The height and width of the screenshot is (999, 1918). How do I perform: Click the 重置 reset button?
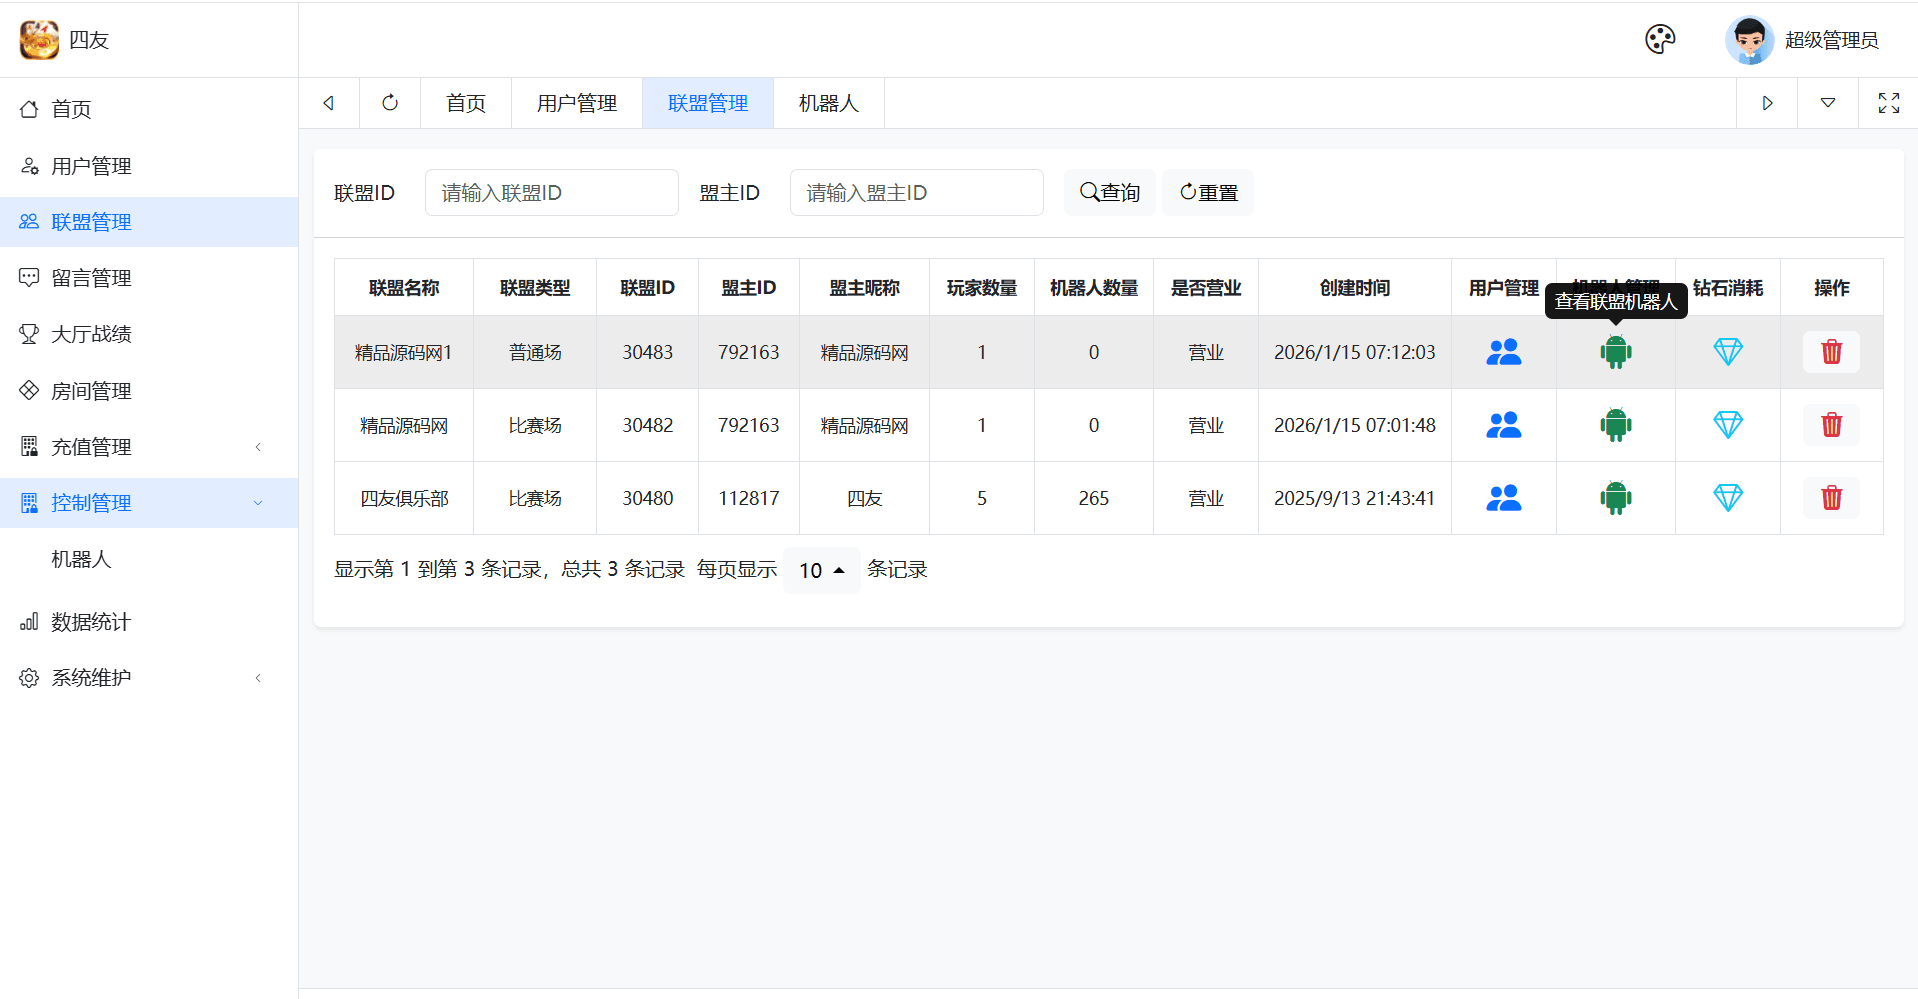click(x=1207, y=192)
